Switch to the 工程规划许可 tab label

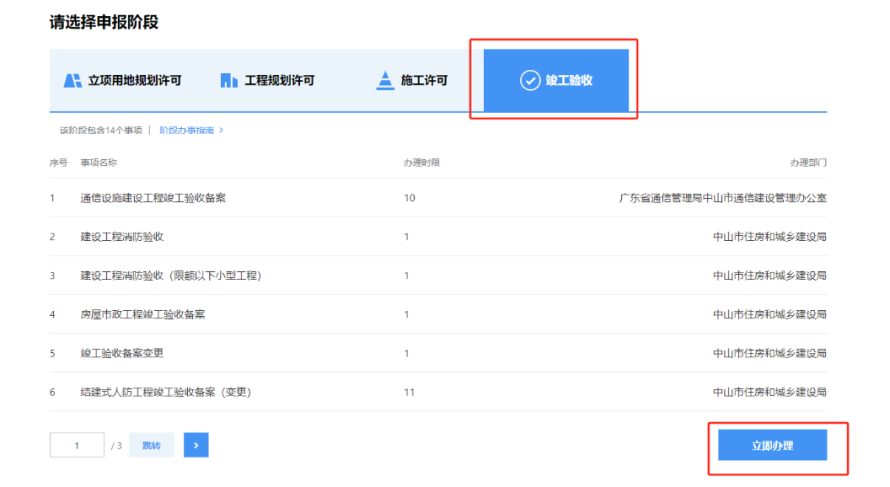coord(279,80)
